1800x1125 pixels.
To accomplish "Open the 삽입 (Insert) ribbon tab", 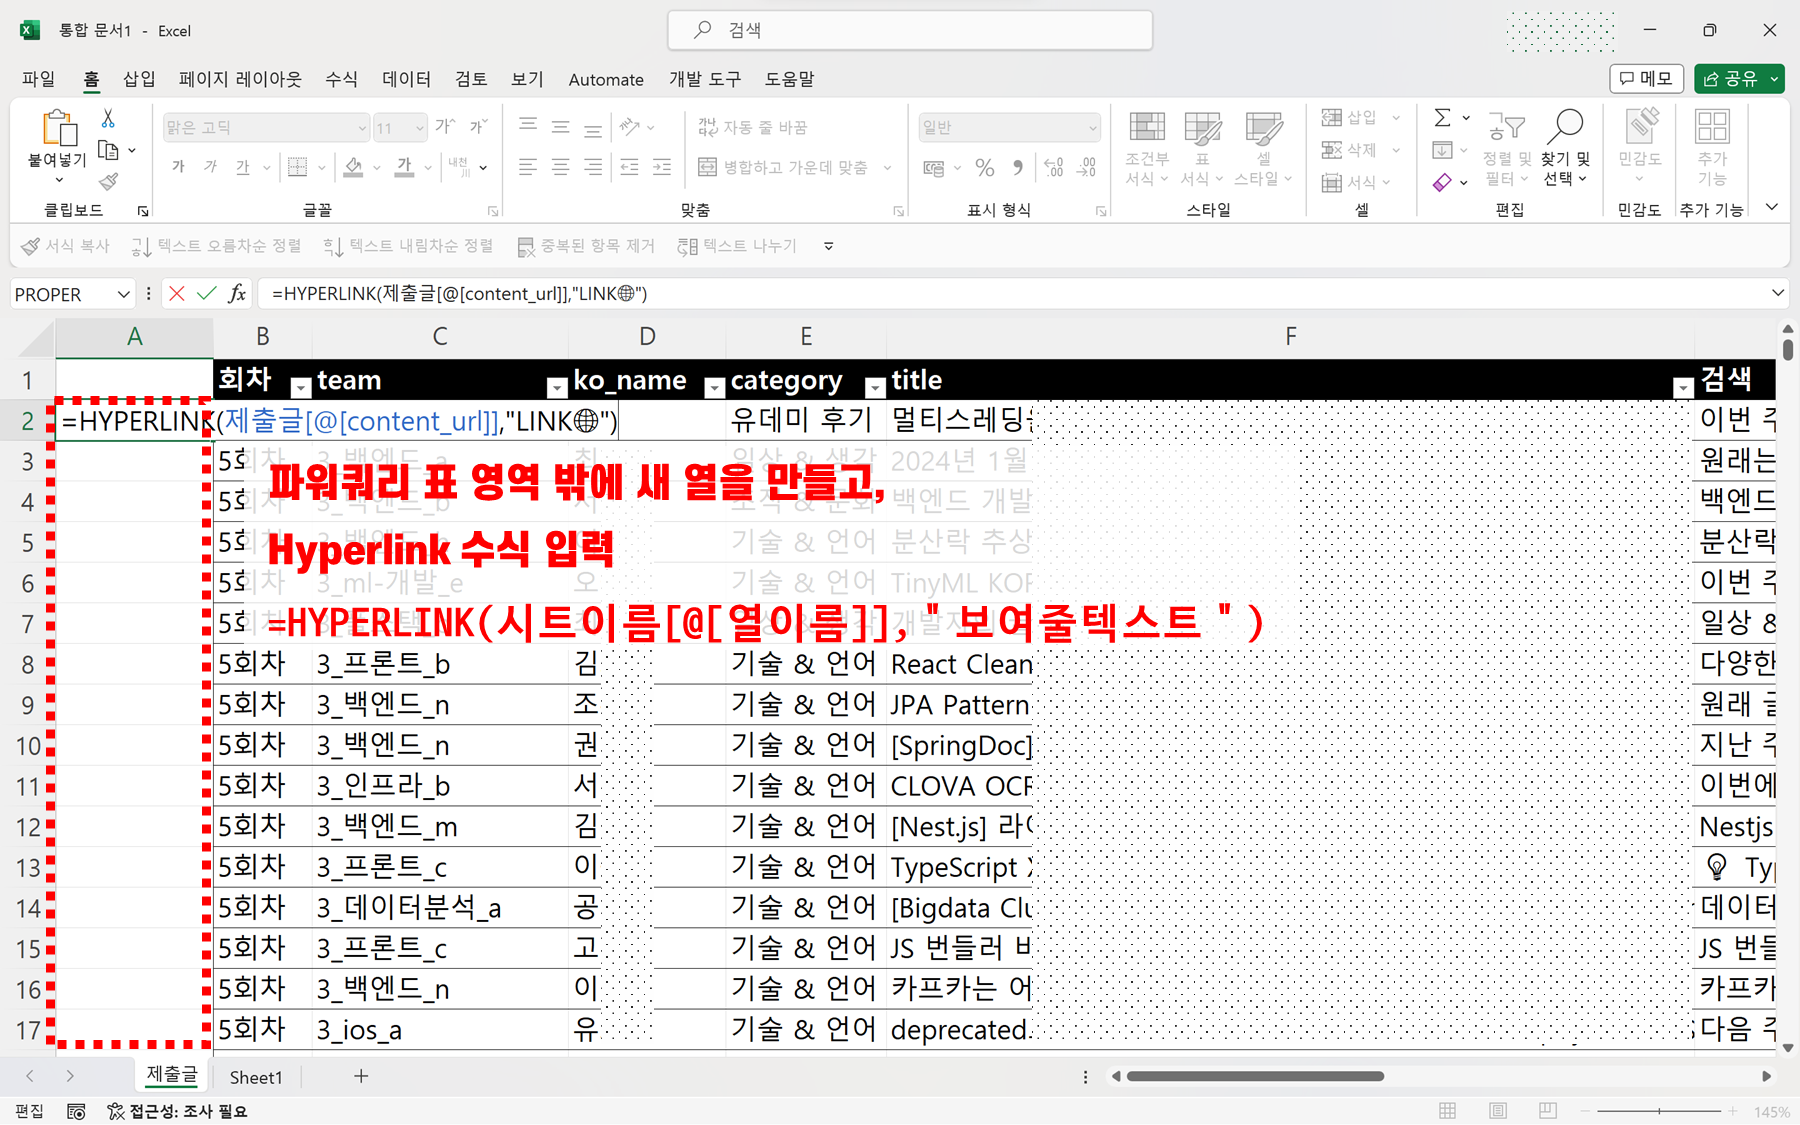I will pyautogui.click(x=139, y=79).
